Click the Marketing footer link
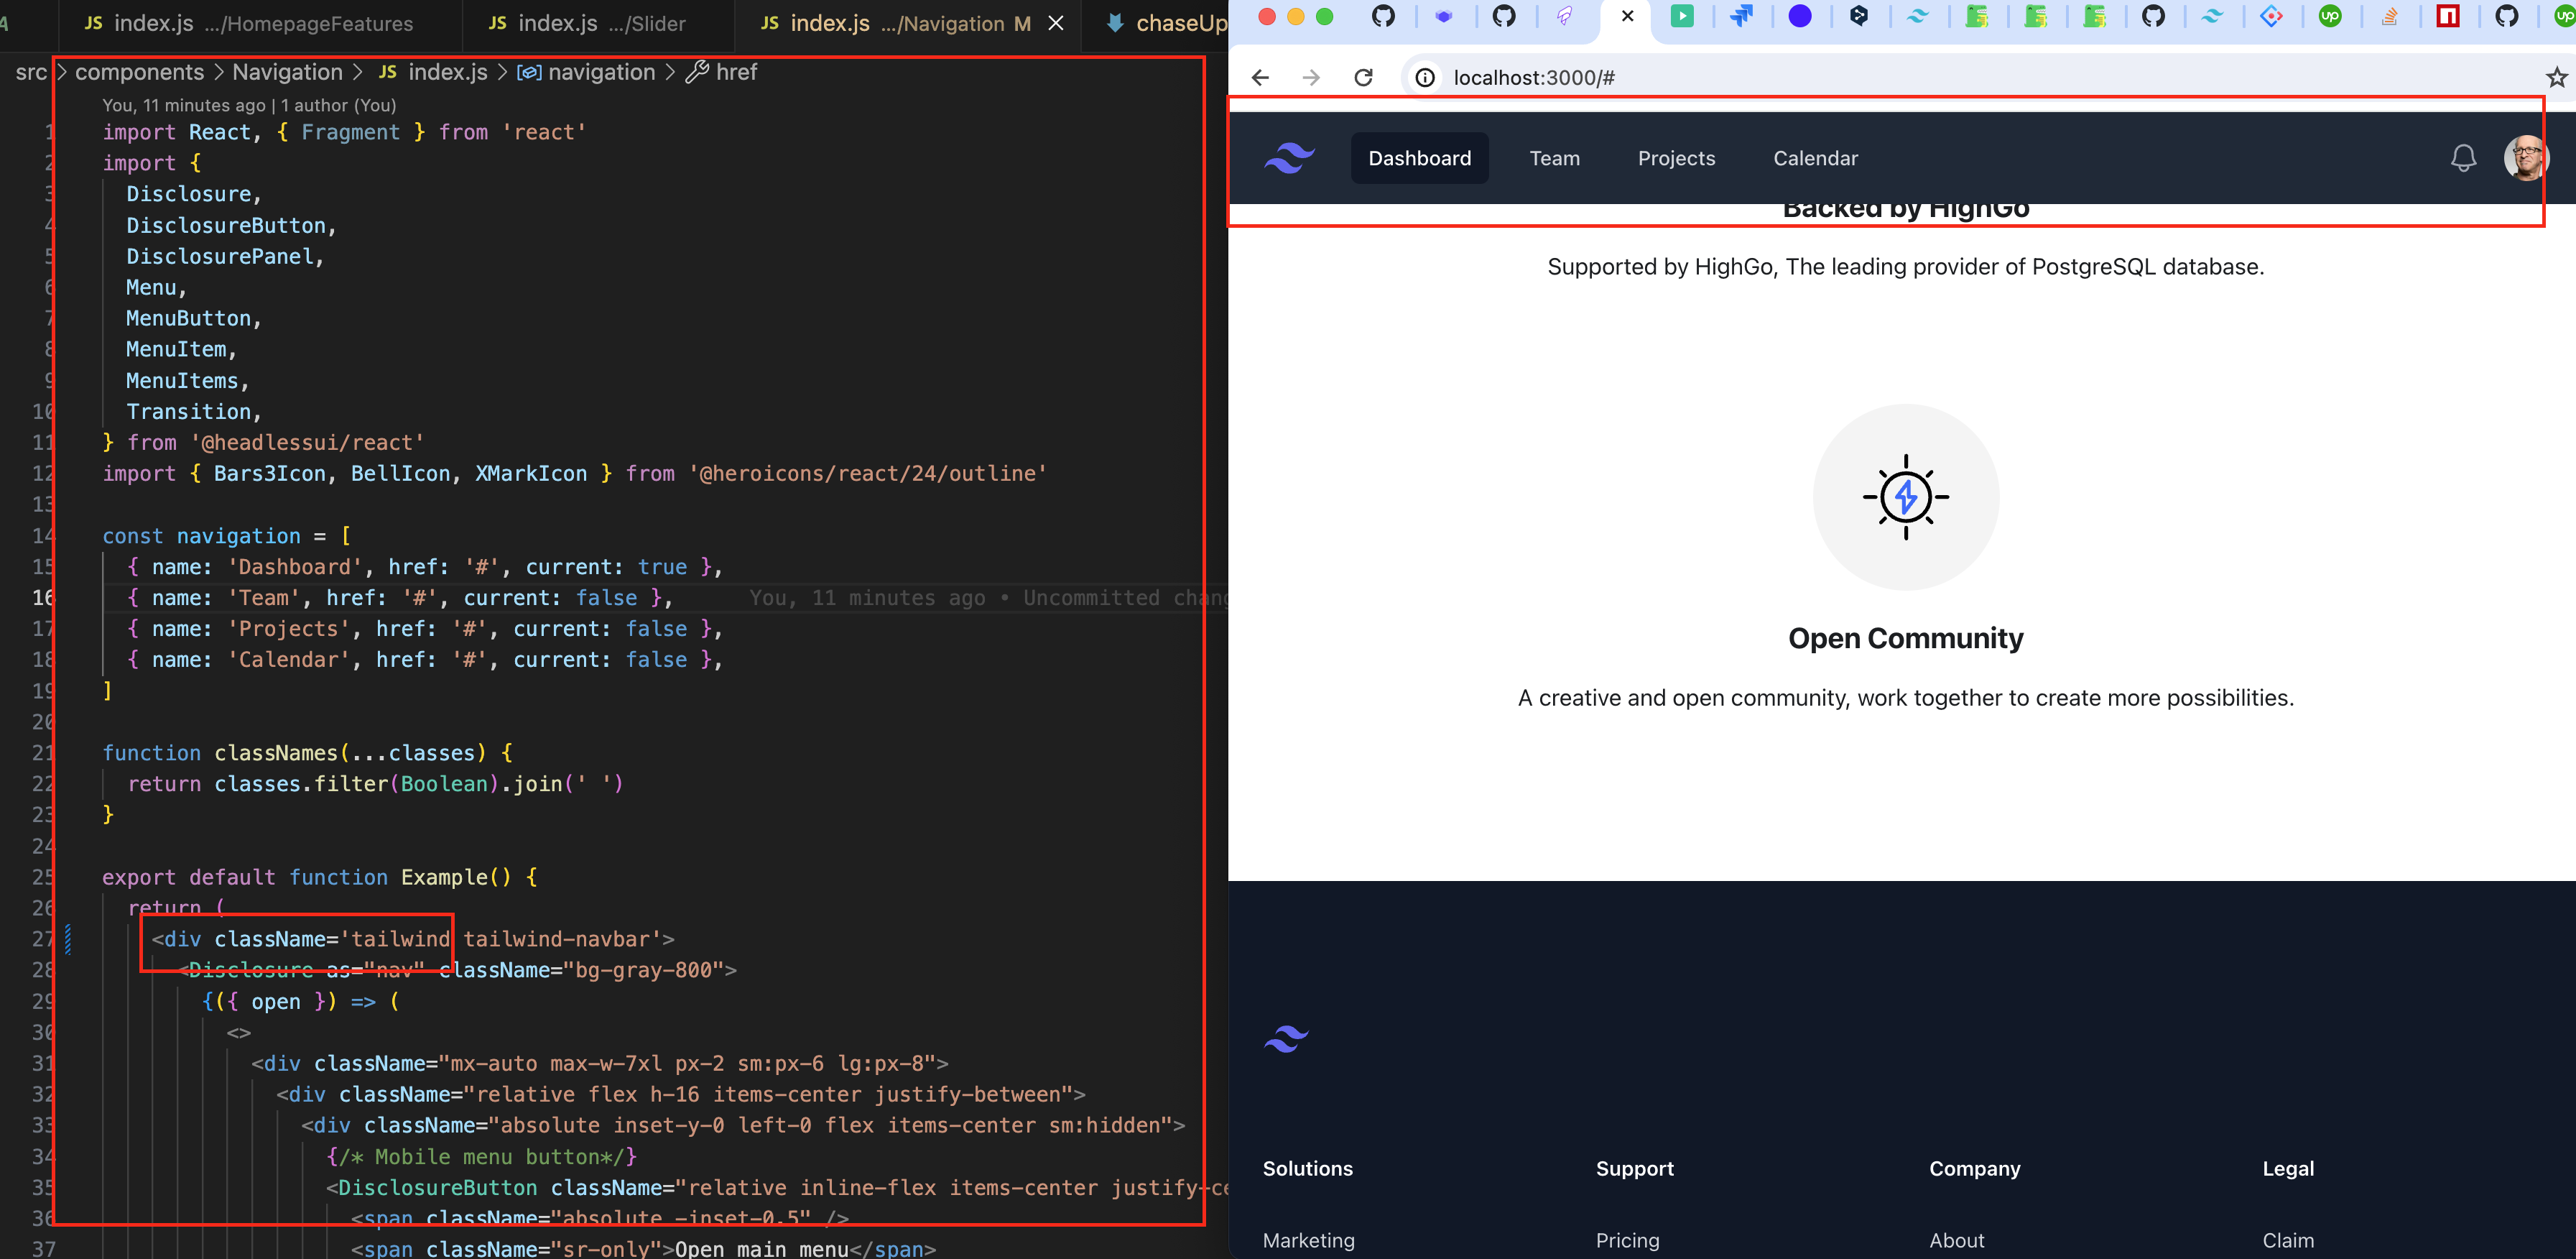Image resolution: width=2576 pixels, height=1259 pixels. click(x=1308, y=1240)
